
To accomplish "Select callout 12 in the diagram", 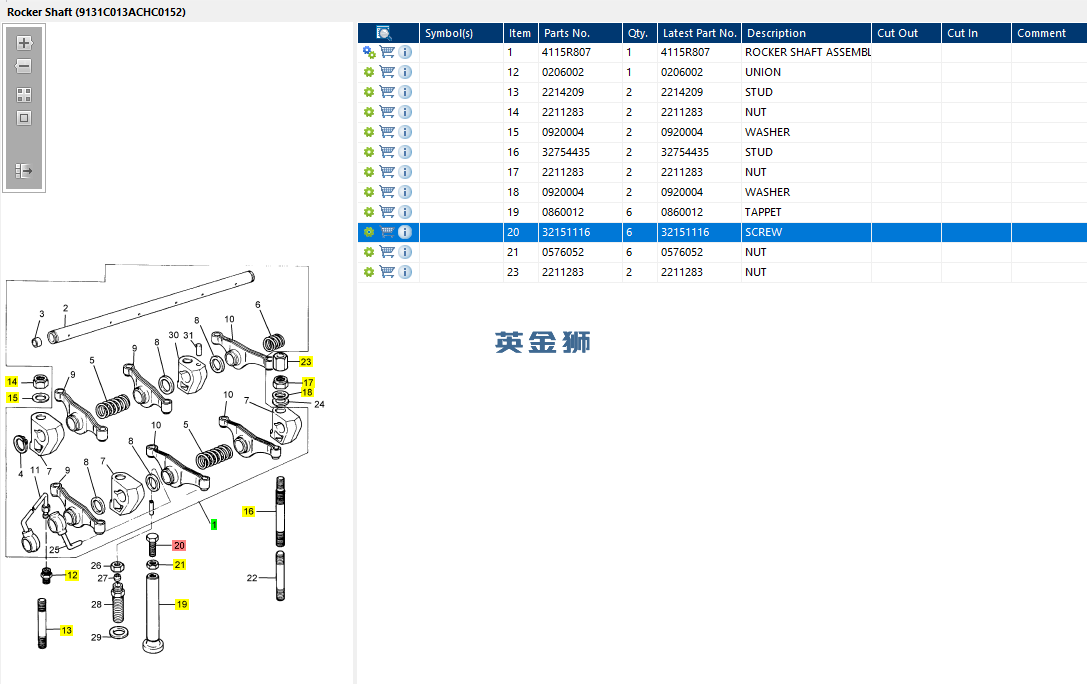I will click(72, 575).
